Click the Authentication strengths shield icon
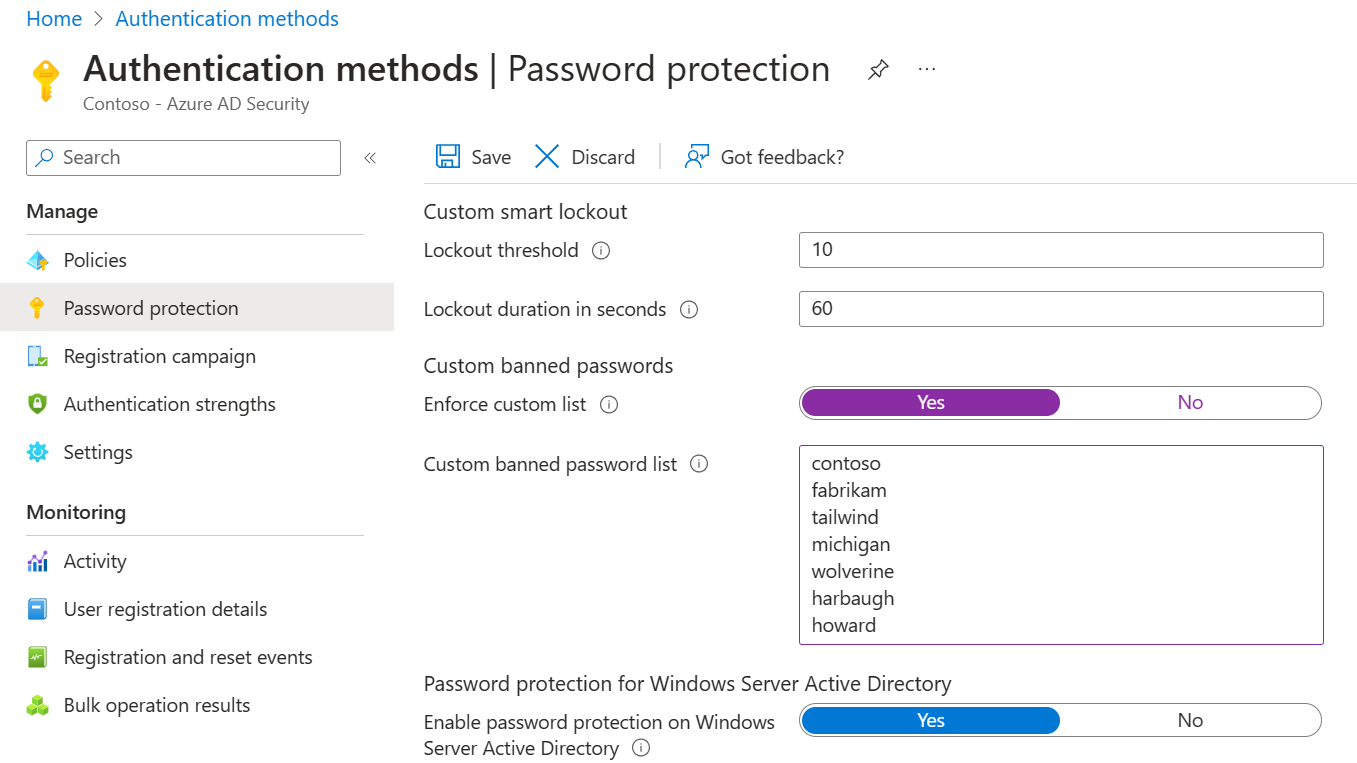This screenshot has height=763, width=1357. (x=38, y=404)
